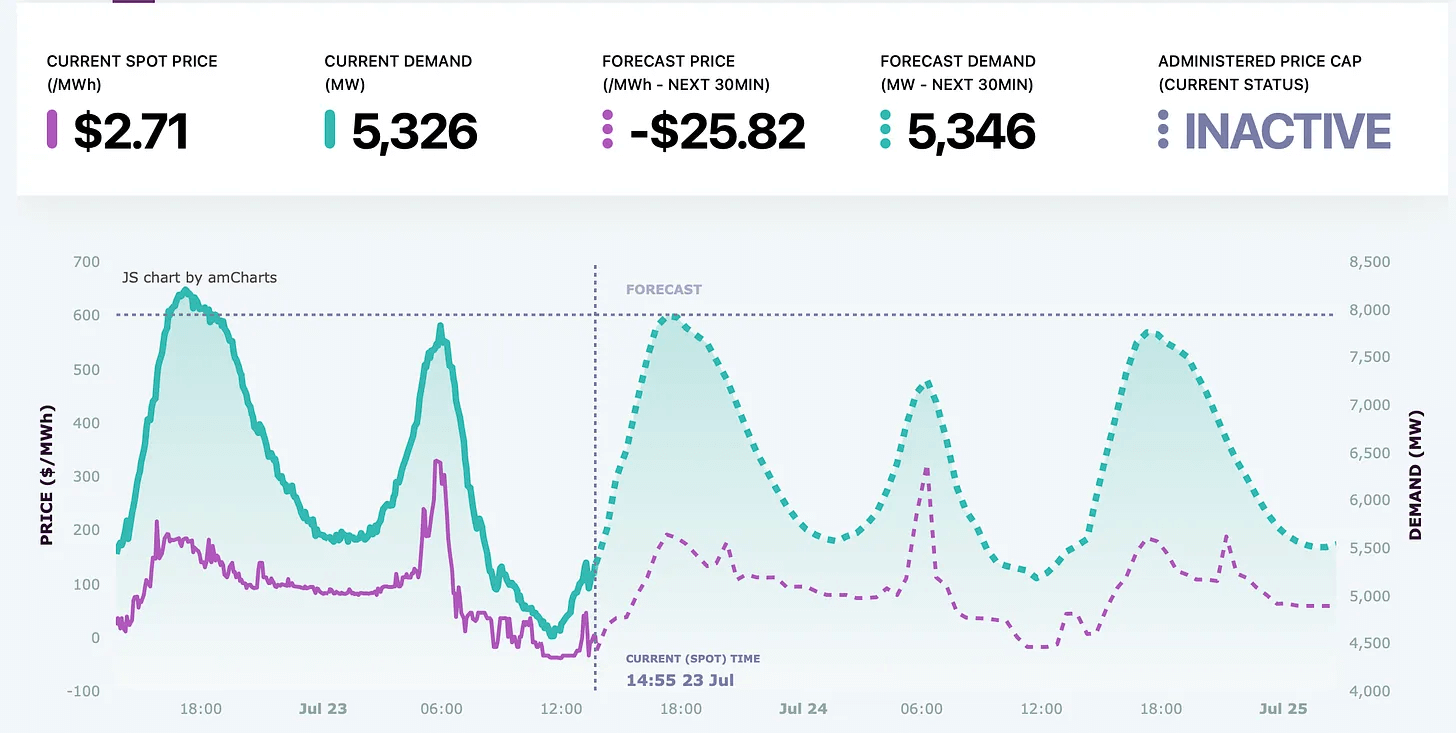The width and height of the screenshot is (1456, 733).
Task: Click the purple dotted marker beside -$25.82
Action: pos(608,131)
